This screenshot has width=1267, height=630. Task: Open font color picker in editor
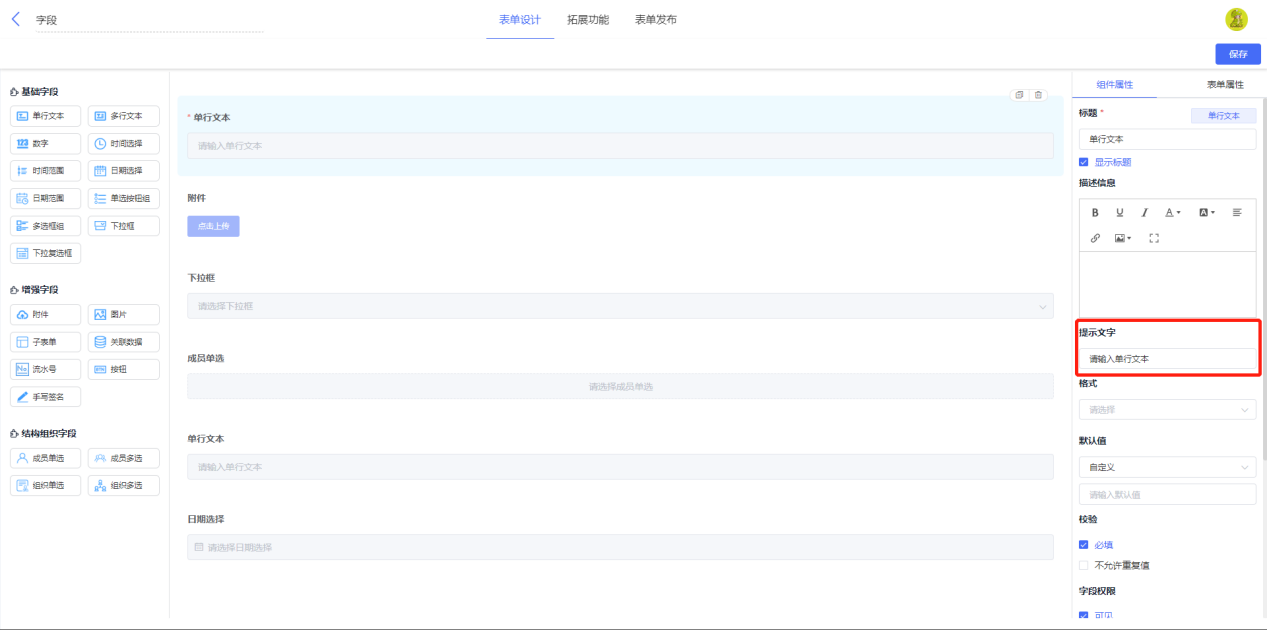(1173, 212)
